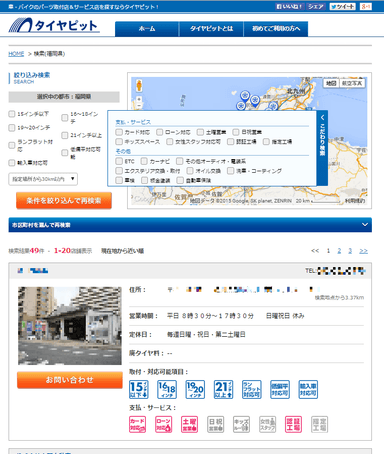
Task: Collapse the こだわり検索 side tab
Action: point(322,148)
